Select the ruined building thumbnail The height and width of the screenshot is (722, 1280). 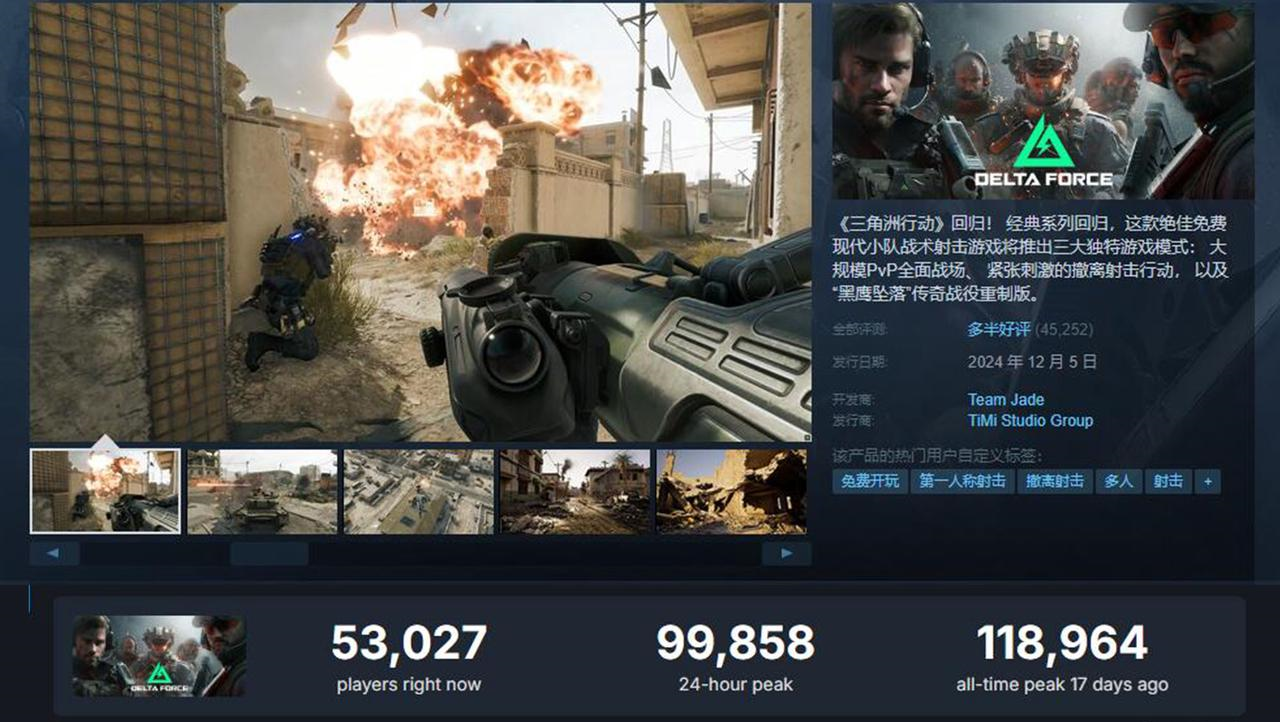[732, 491]
